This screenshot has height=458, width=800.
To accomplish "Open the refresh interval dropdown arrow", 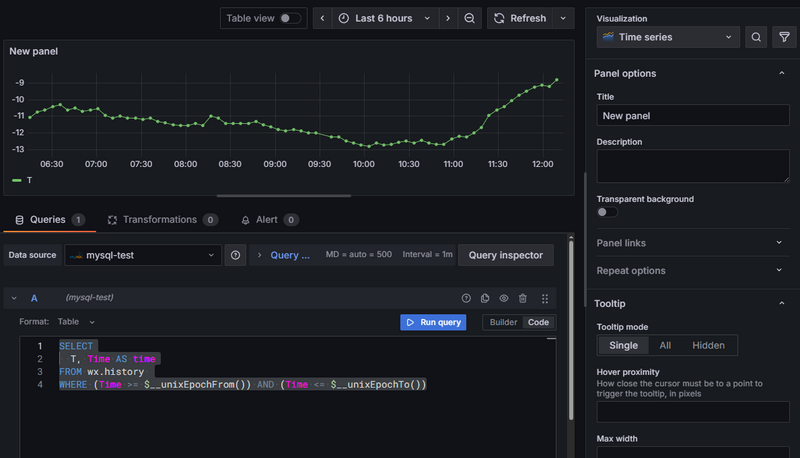I will 563,18.
